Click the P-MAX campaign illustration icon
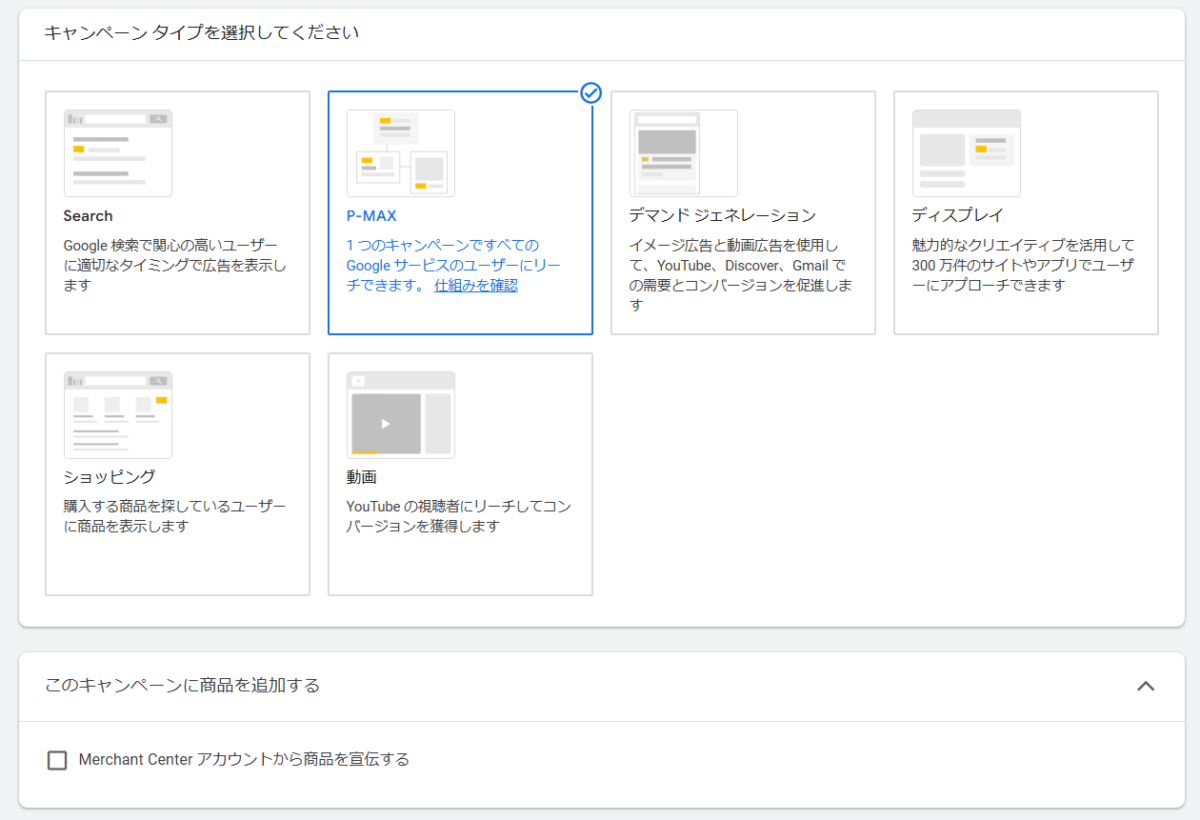This screenshot has height=820, width=1200. click(401, 153)
